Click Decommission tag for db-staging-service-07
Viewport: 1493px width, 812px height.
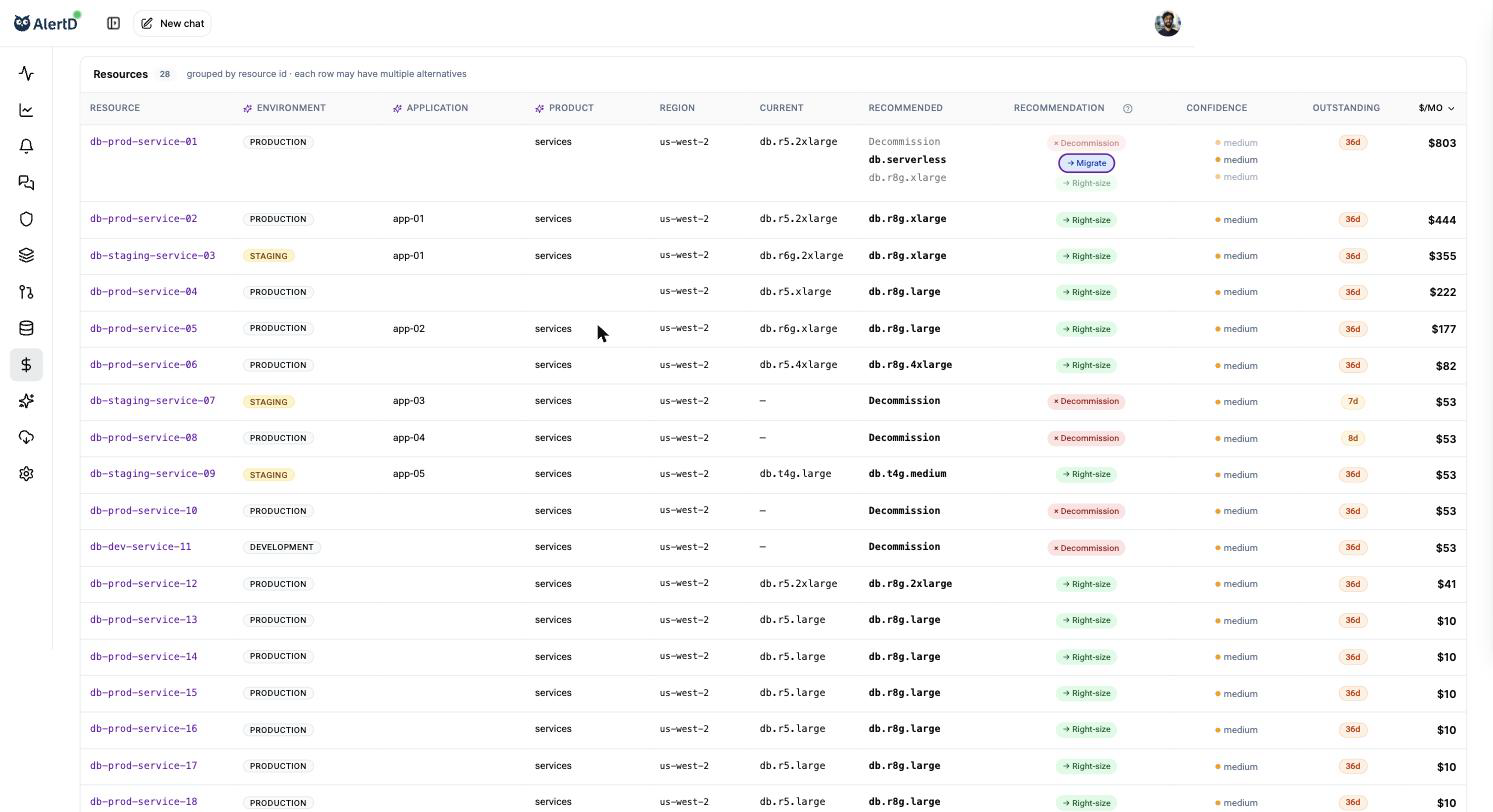pyautogui.click(x=1086, y=402)
